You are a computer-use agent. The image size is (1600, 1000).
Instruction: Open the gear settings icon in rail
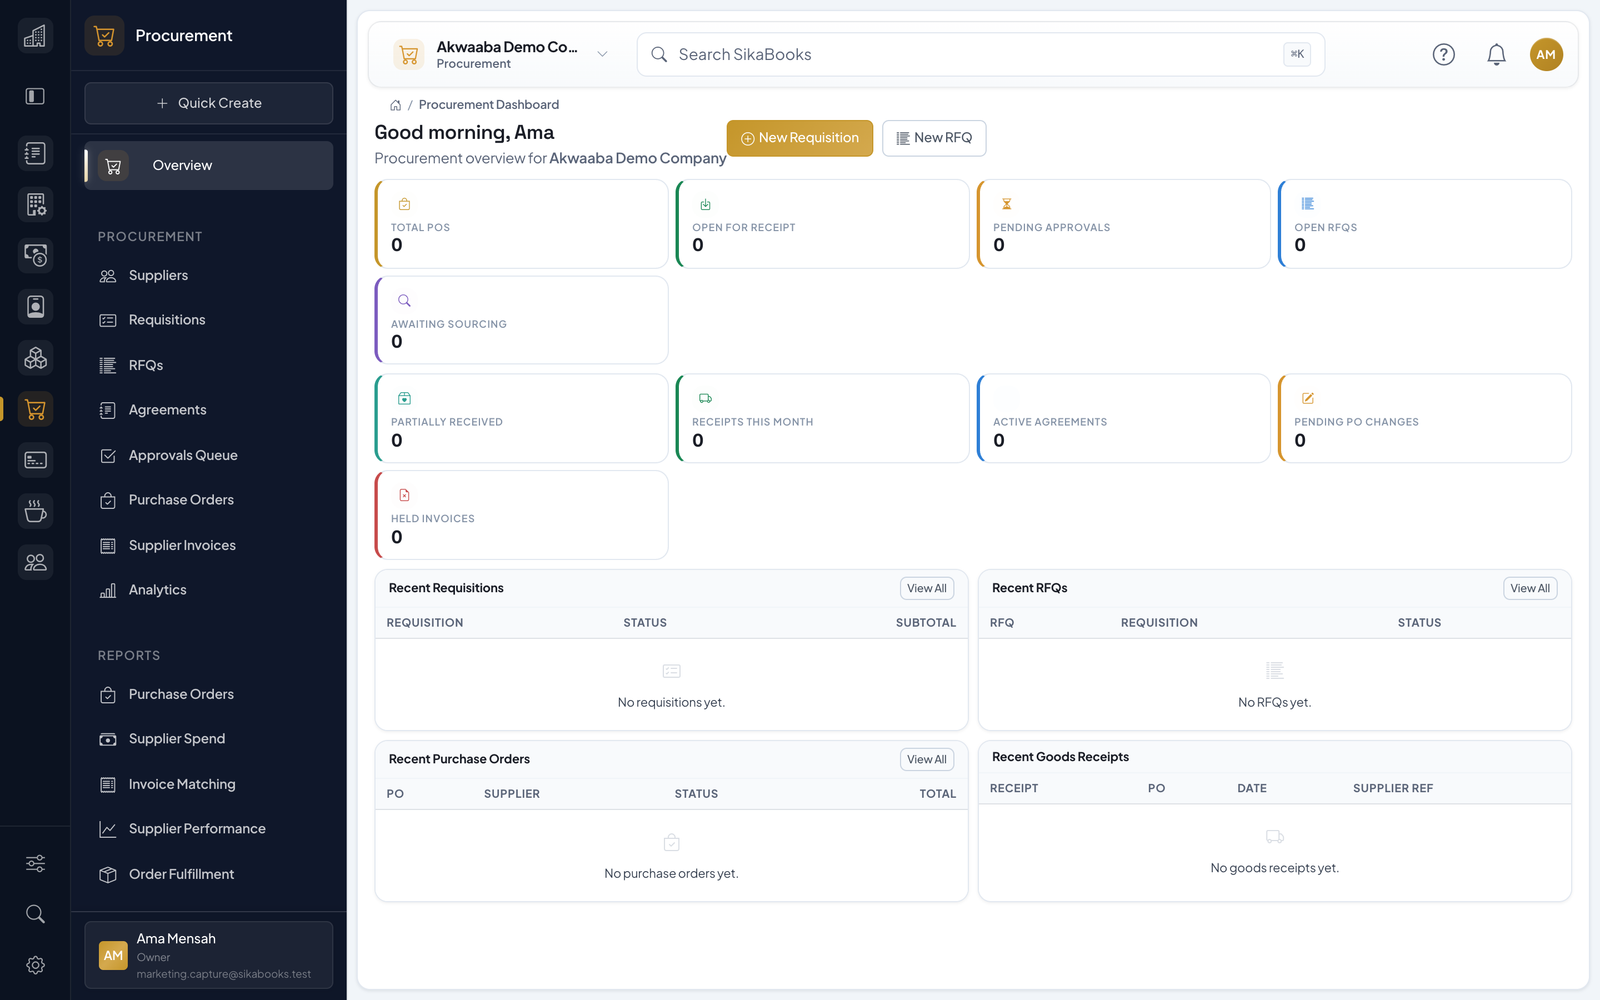point(35,965)
